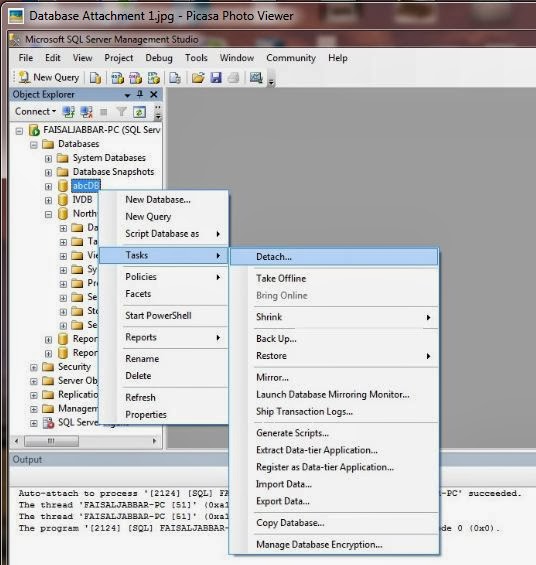Open the Object Explorer window position dropdown arrow
This screenshot has height=565, width=536.
coord(127,95)
